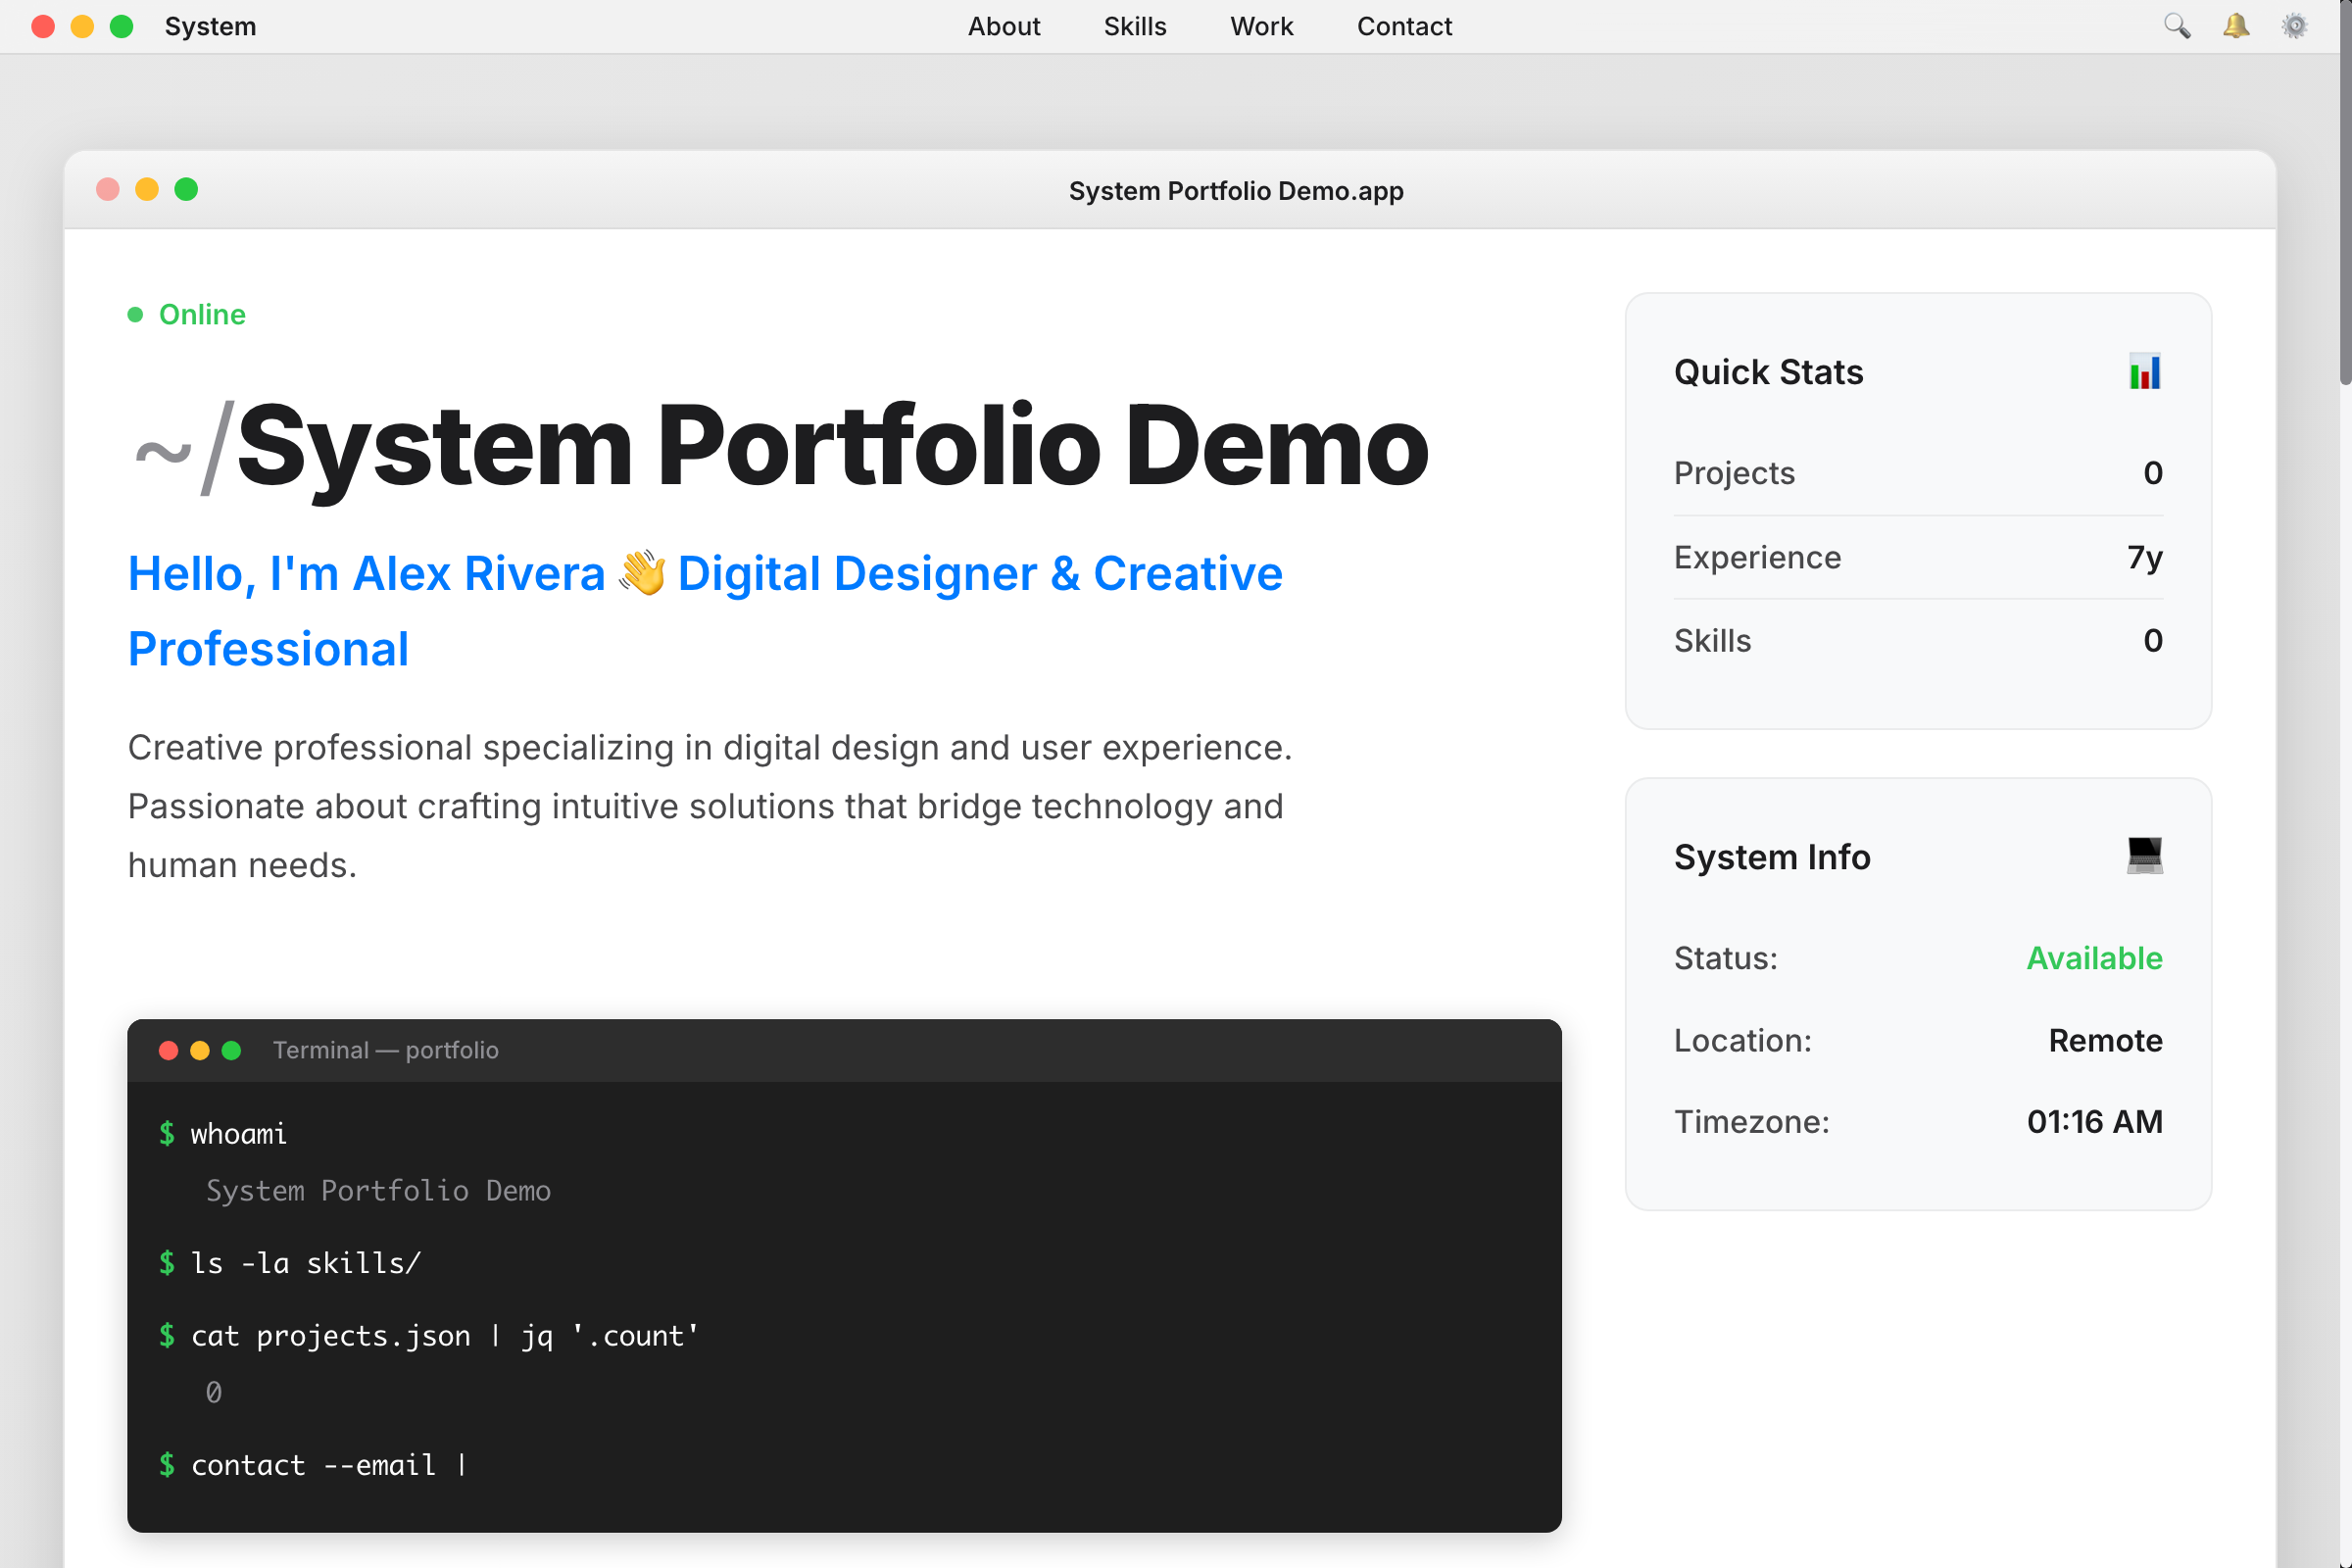Click the 'System Portfolio Demo.app' window title
The image size is (2352, 1568).
[1236, 190]
